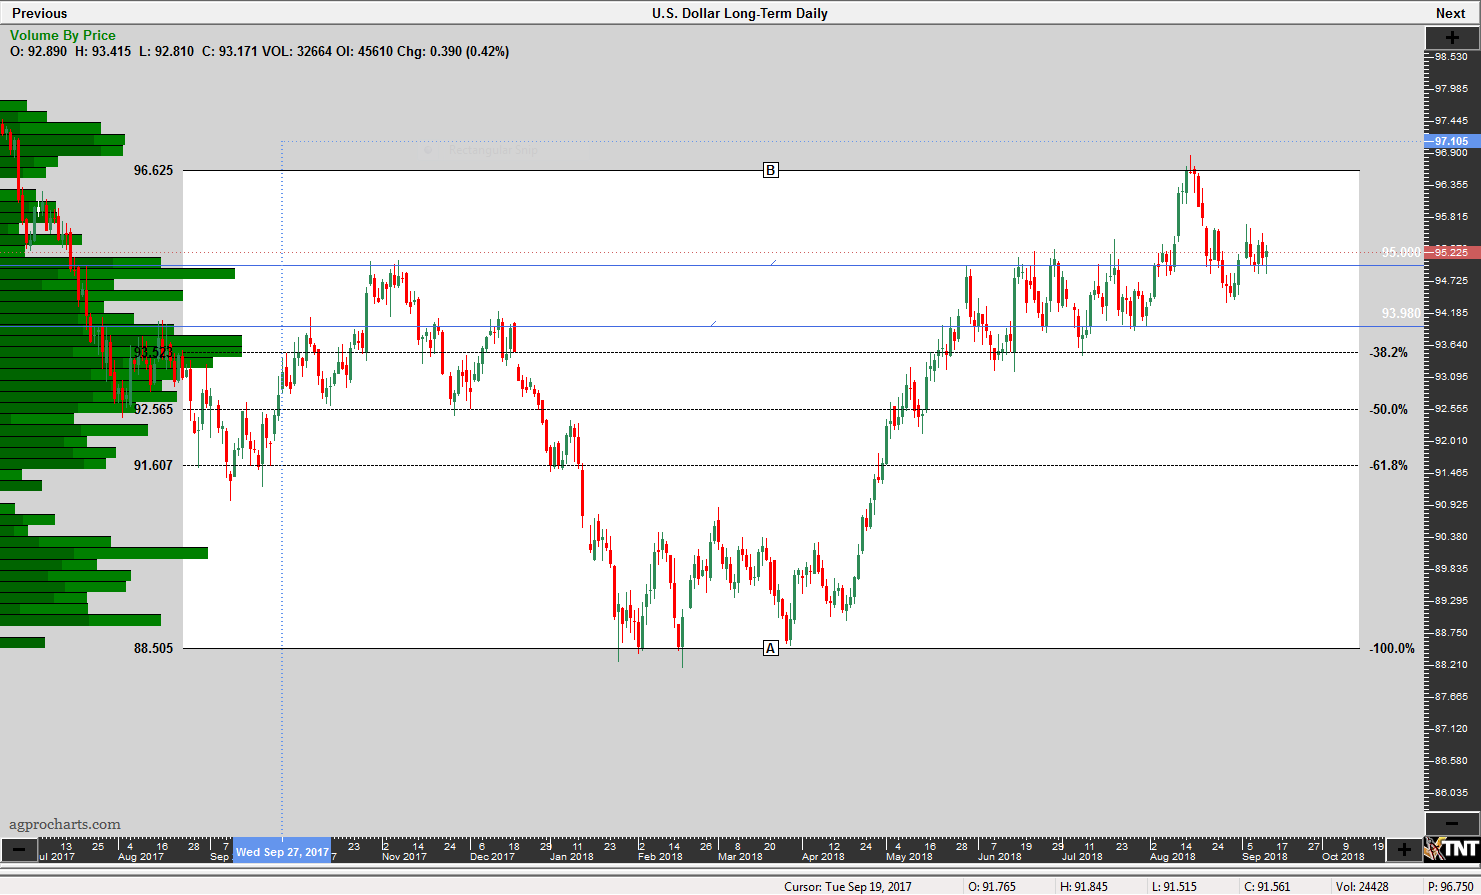This screenshot has height=895, width=1481.
Task: Click the -100.0% retracement label
Action: [1392, 649]
